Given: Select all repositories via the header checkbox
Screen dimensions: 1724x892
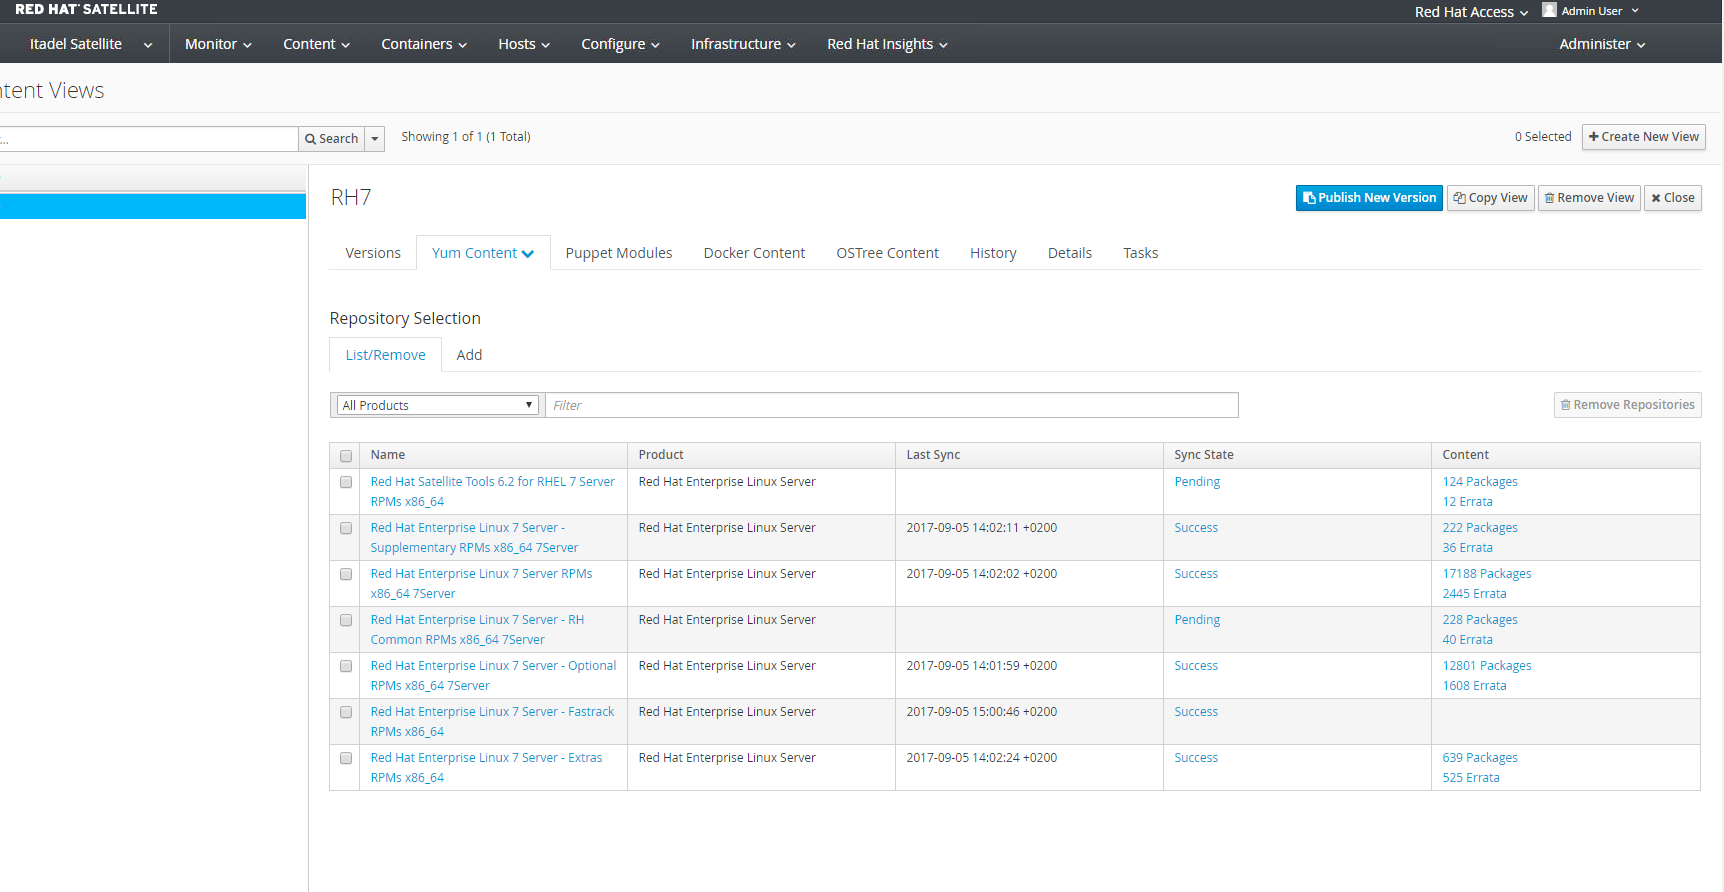Looking at the screenshot, I should 346,456.
